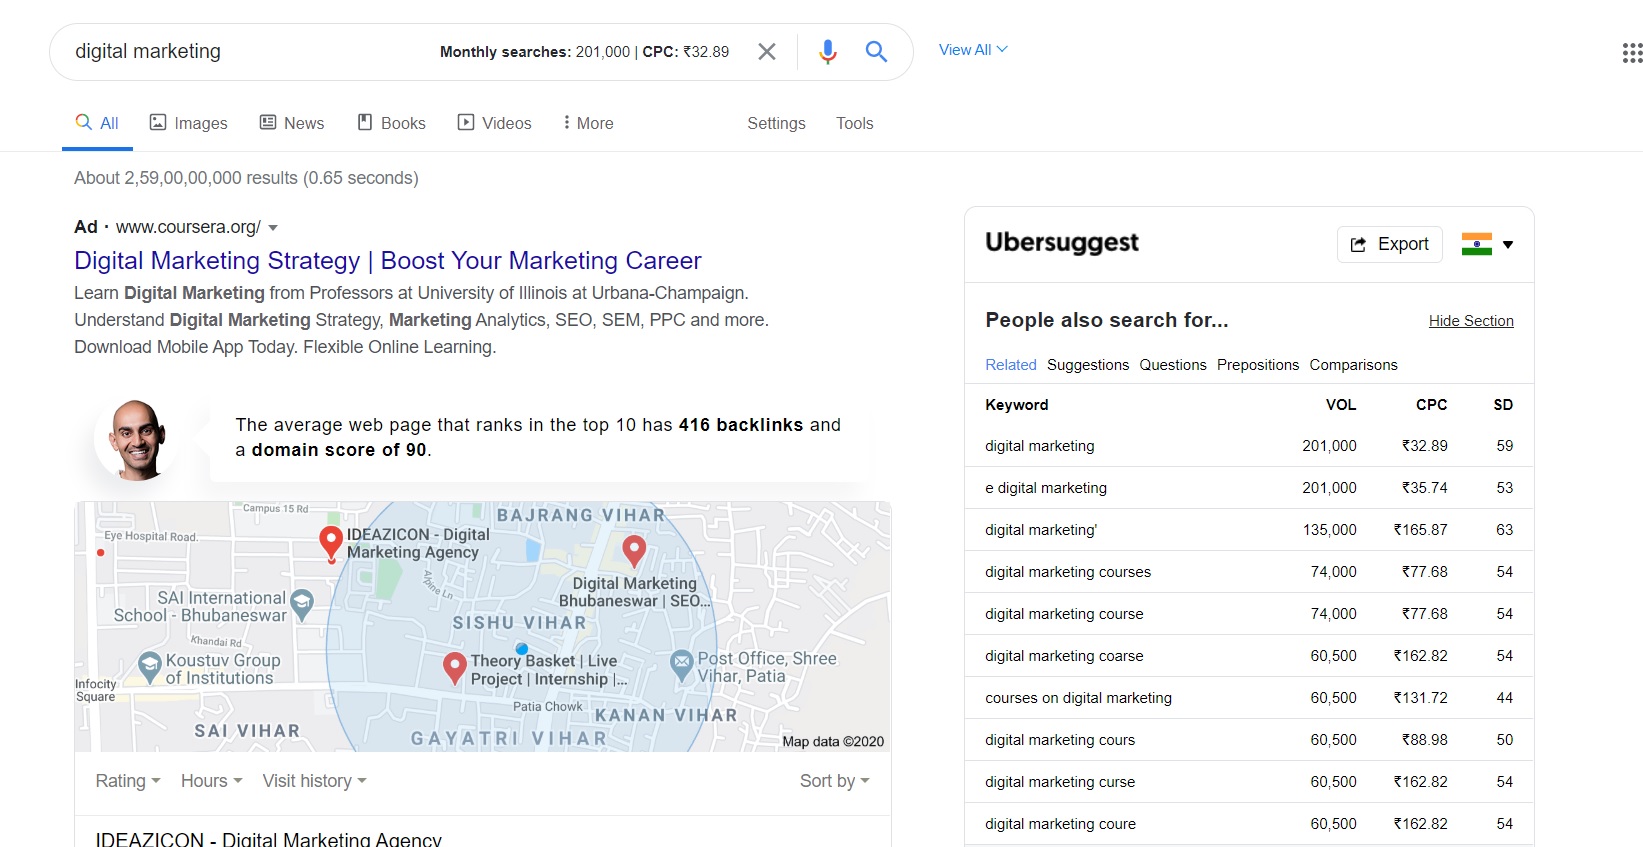1643x847 pixels.
Task: Select Comparisons tab in Ubersuggest
Action: click(x=1354, y=365)
